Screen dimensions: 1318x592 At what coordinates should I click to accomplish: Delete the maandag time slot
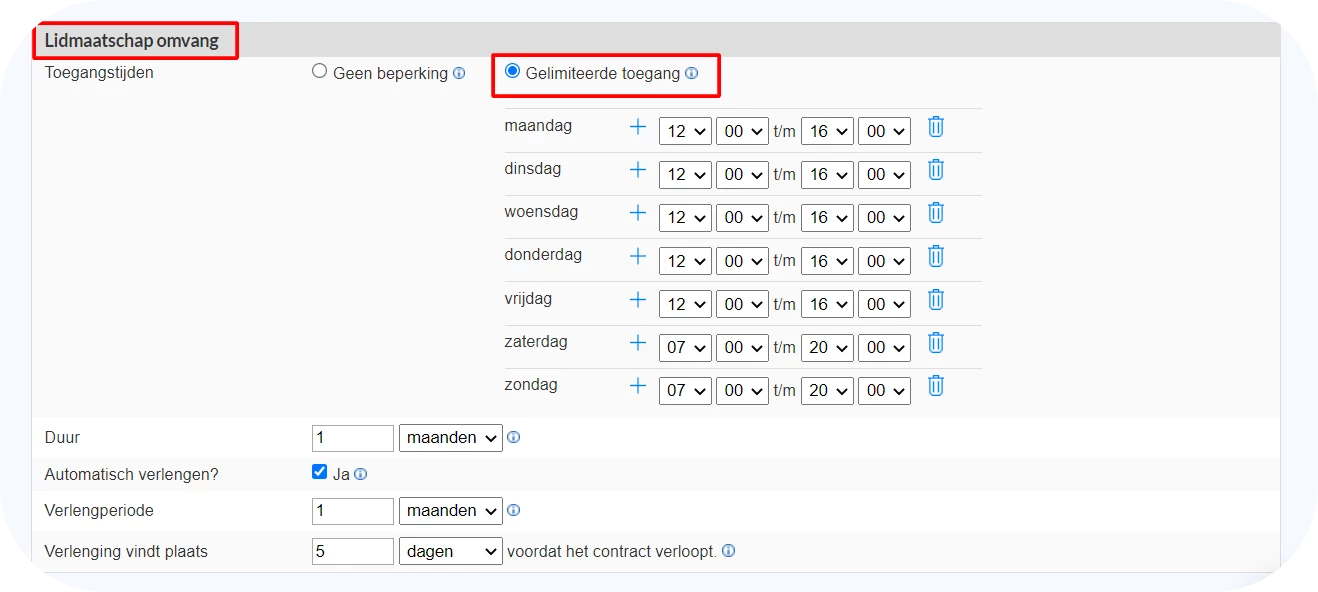(x=935, y=127)
